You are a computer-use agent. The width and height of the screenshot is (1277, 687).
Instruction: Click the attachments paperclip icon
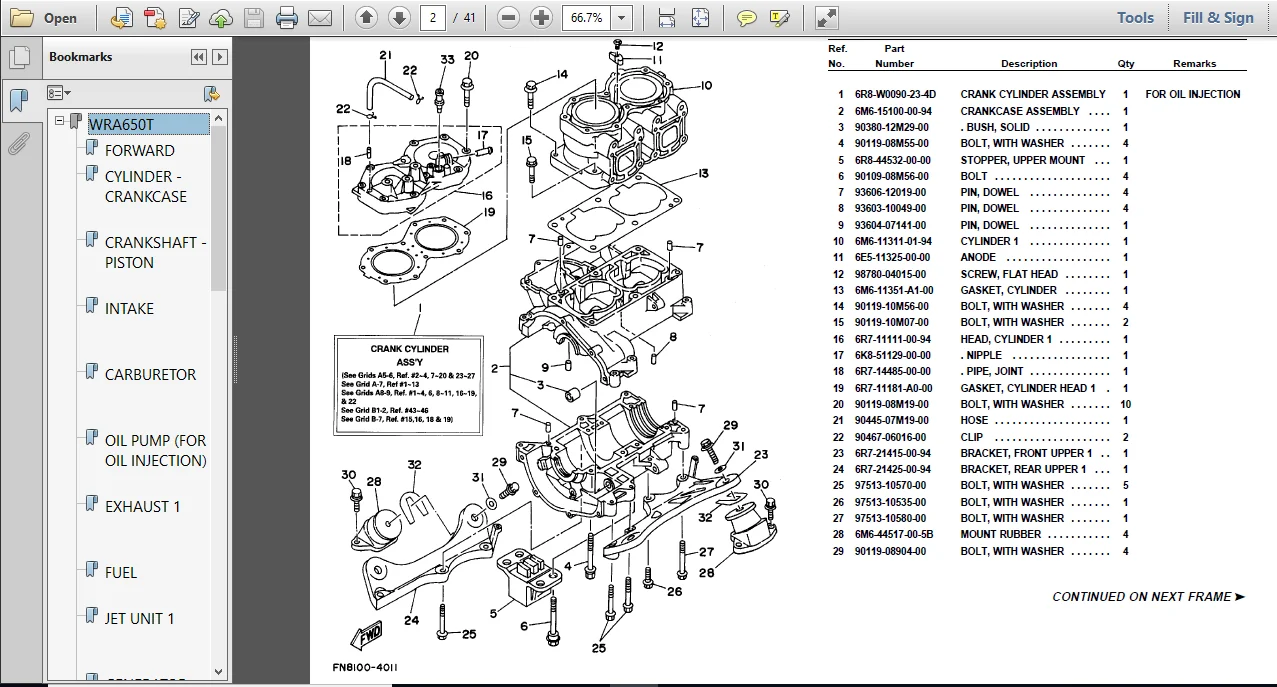(18, 144)
